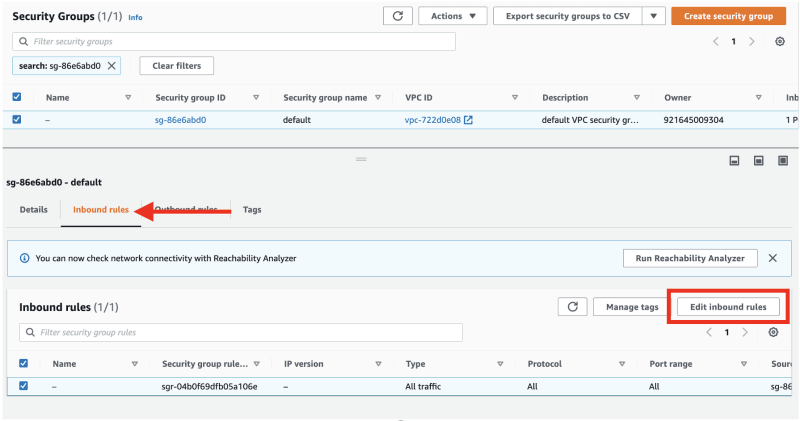Image resolution: width=800 pixels, height=421 pixels.
Task: Switch to the Tags tab
Action: coord(252,210)
